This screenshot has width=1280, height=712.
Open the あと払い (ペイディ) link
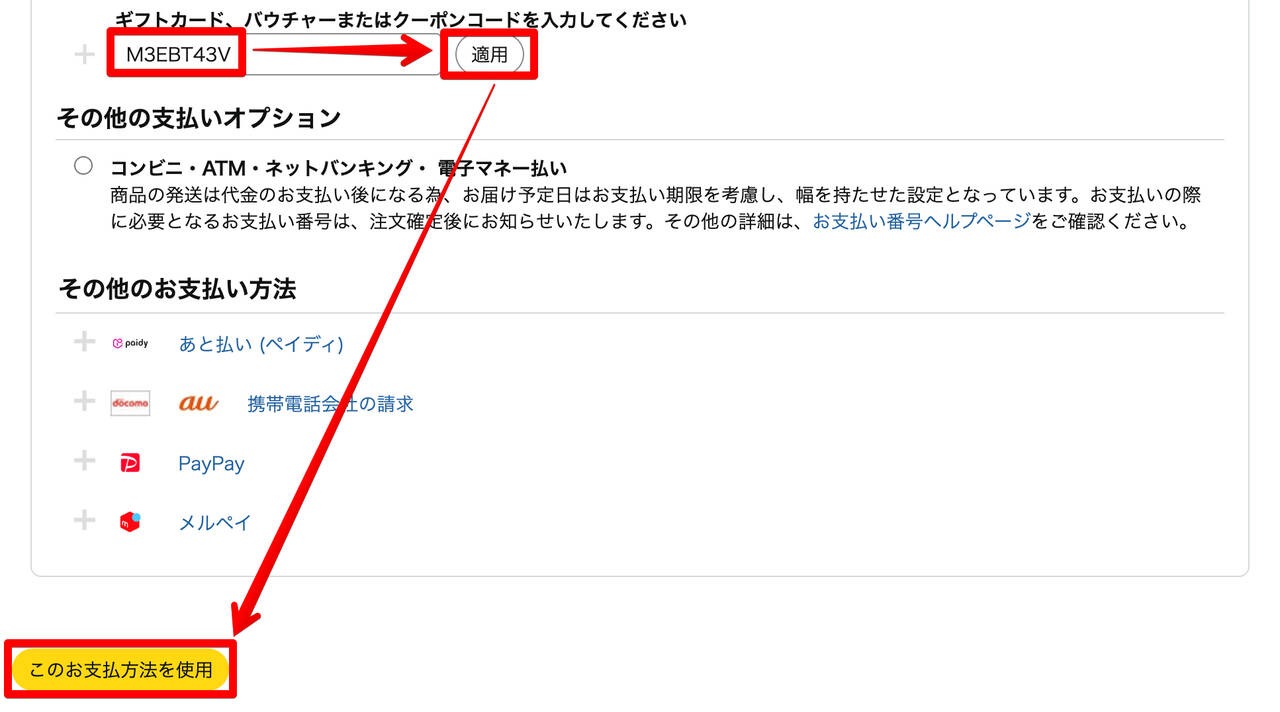click(261, 344)
